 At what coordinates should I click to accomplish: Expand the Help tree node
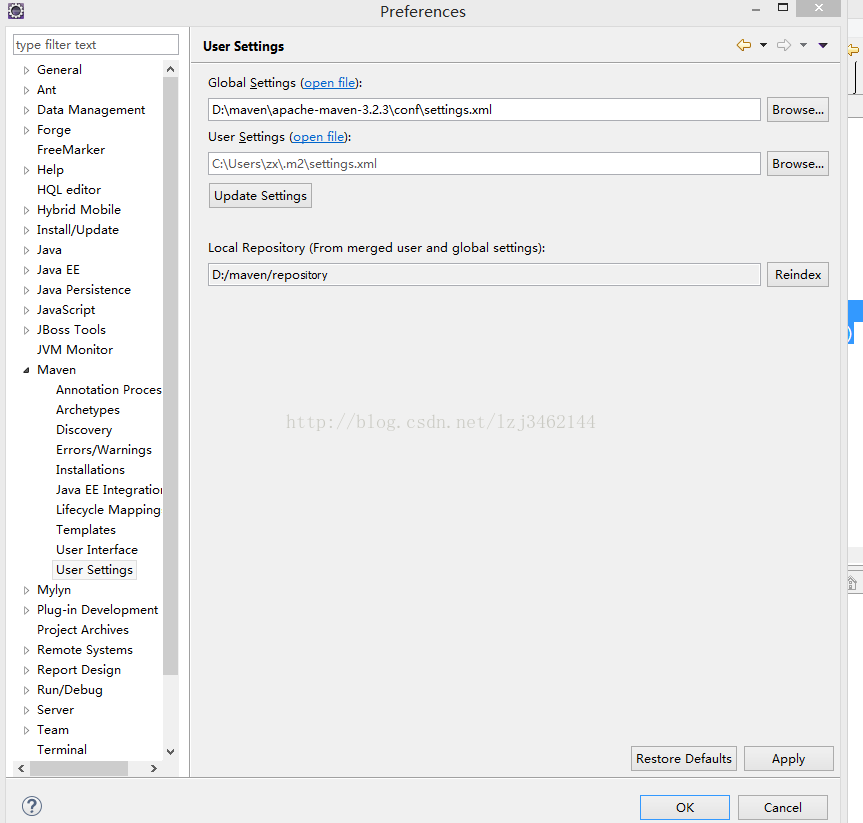[x=26, y=170]
